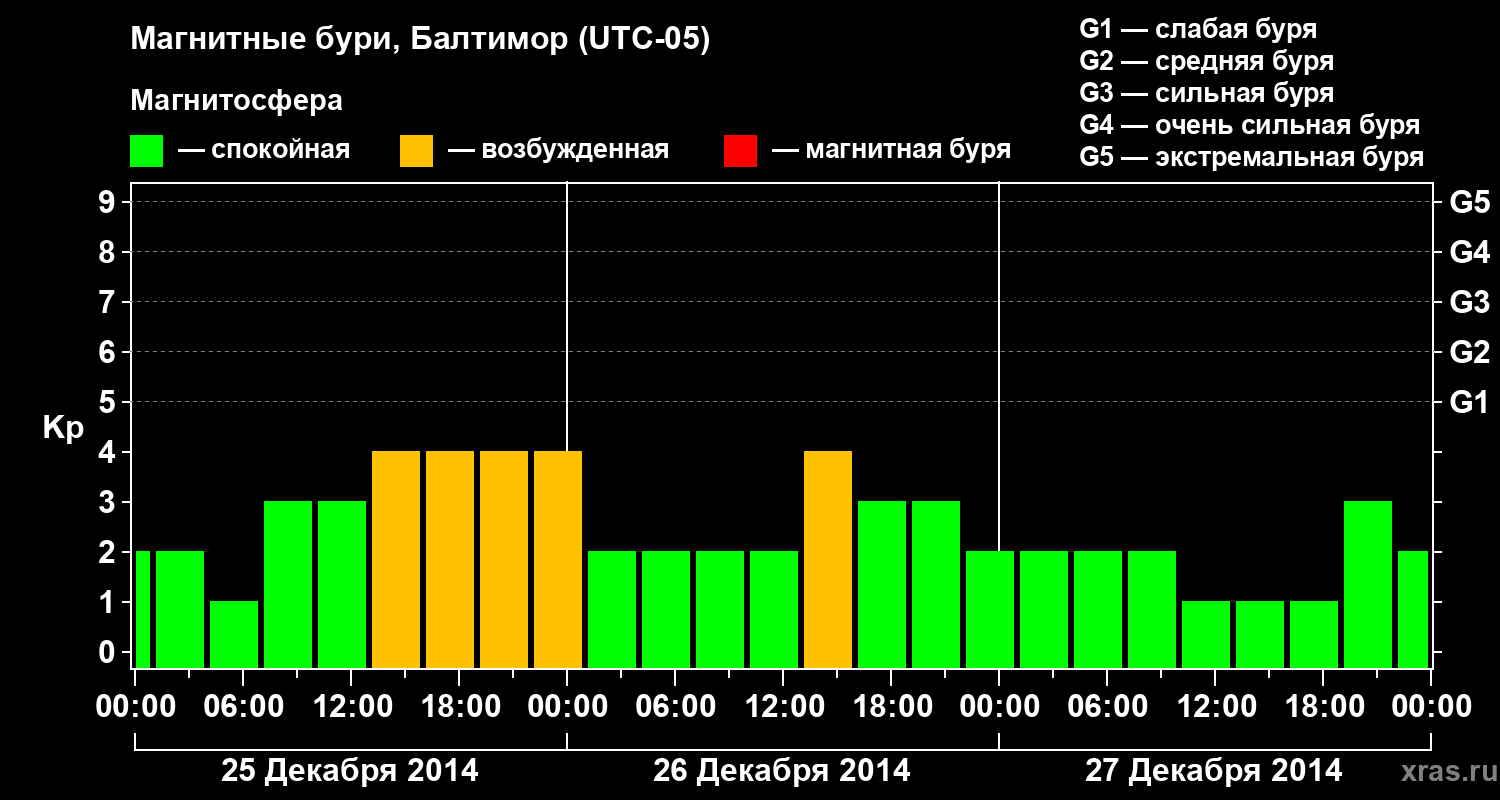Click the G4 label on right axis
1500x800 pixels.
1469,253
